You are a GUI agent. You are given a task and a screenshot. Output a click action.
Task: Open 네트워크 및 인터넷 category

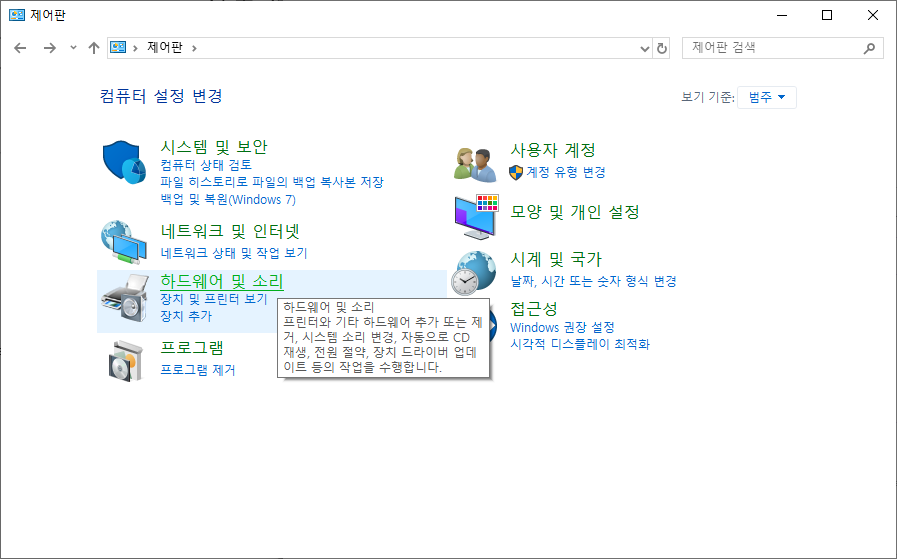point(230,231)
